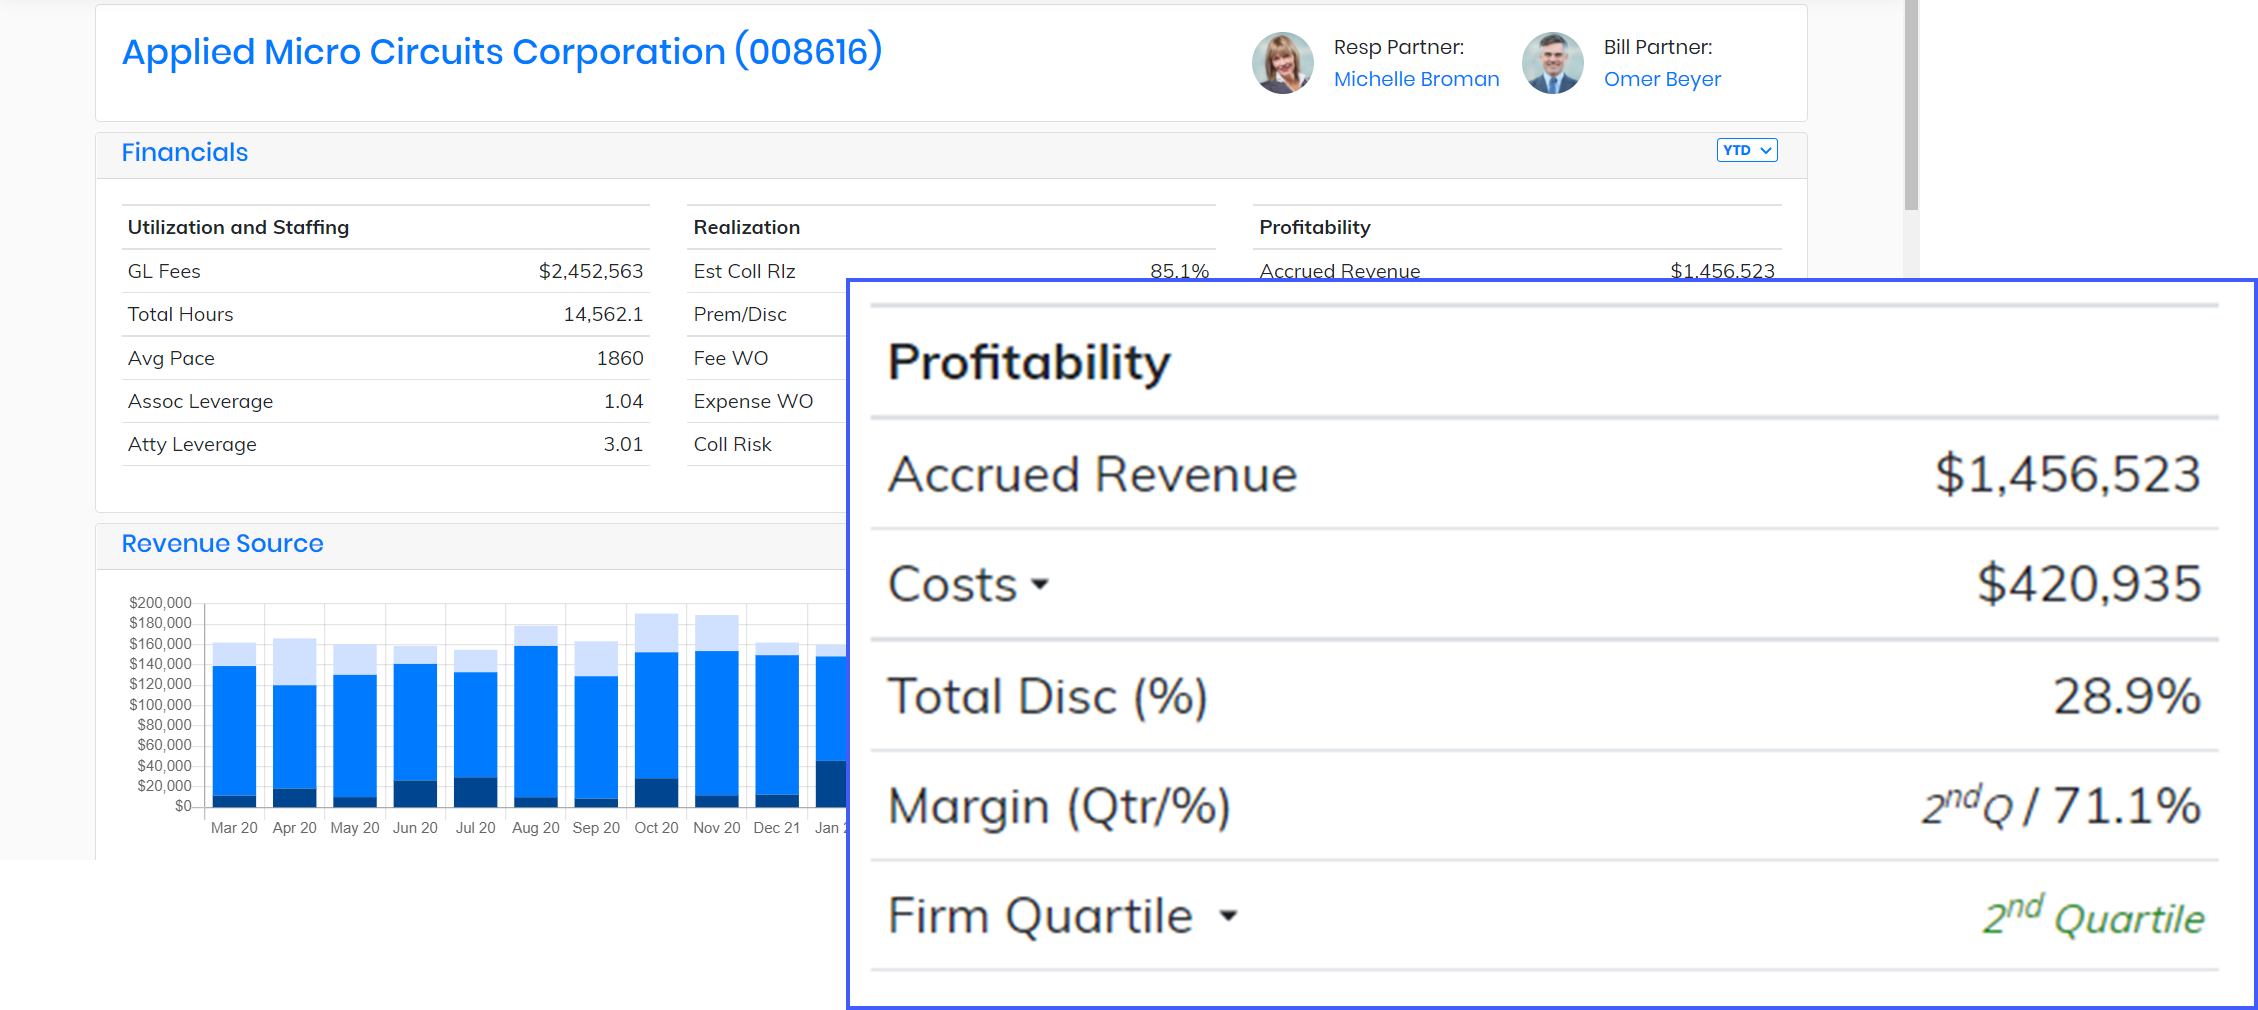
Task: Open Michelle Broman's profile link
Action: (x=1416, y=79)
